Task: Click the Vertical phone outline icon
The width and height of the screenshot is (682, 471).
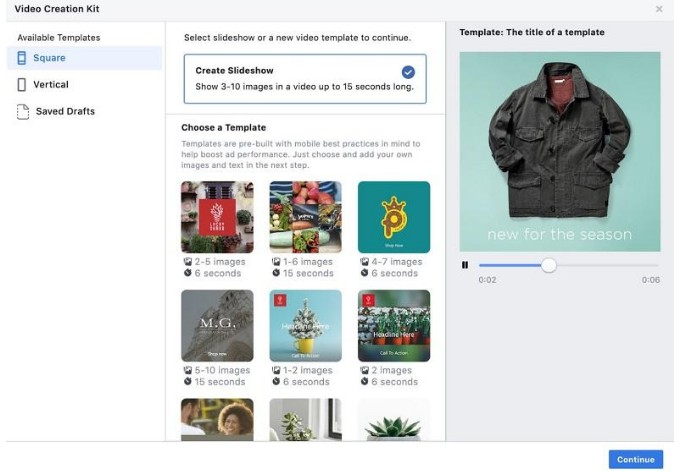Action: (x=21, y=84)
